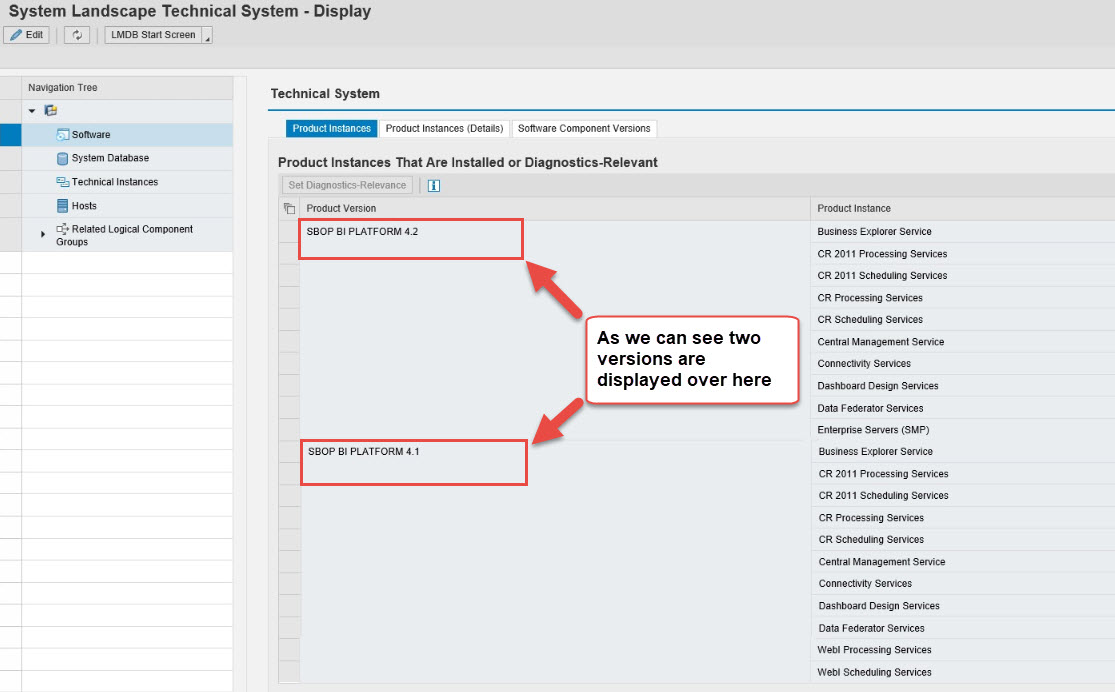This screenshot has height=692, width=1115.
Task: Click the Navigation Tree panel header
Action: click(127, 87)
